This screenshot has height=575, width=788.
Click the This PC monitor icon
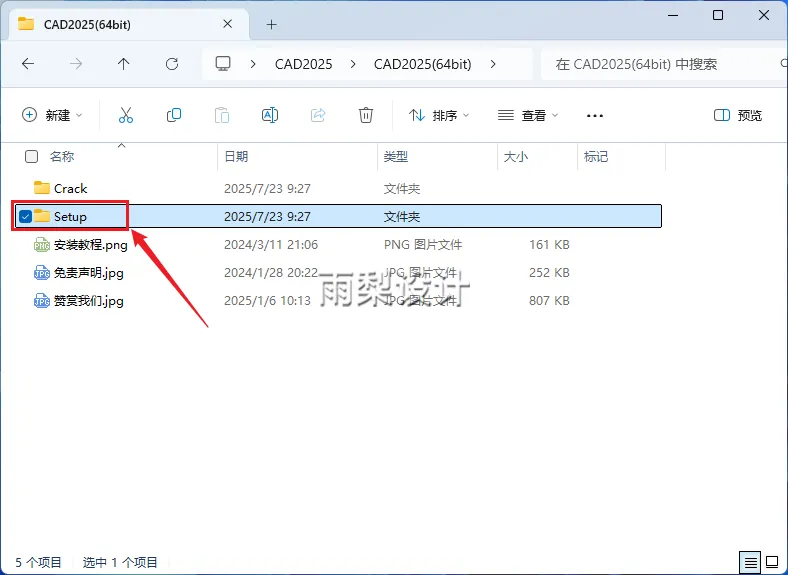point(223,63)
